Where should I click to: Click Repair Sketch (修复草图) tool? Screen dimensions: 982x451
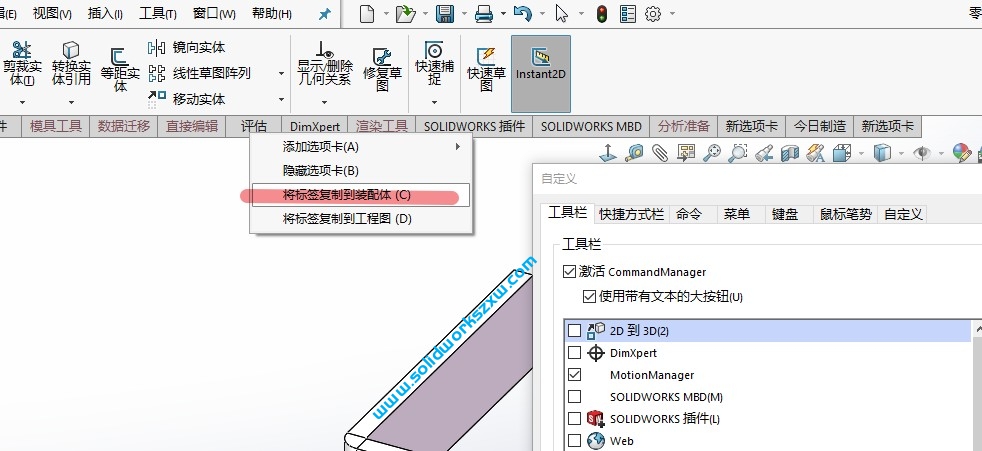382,69
